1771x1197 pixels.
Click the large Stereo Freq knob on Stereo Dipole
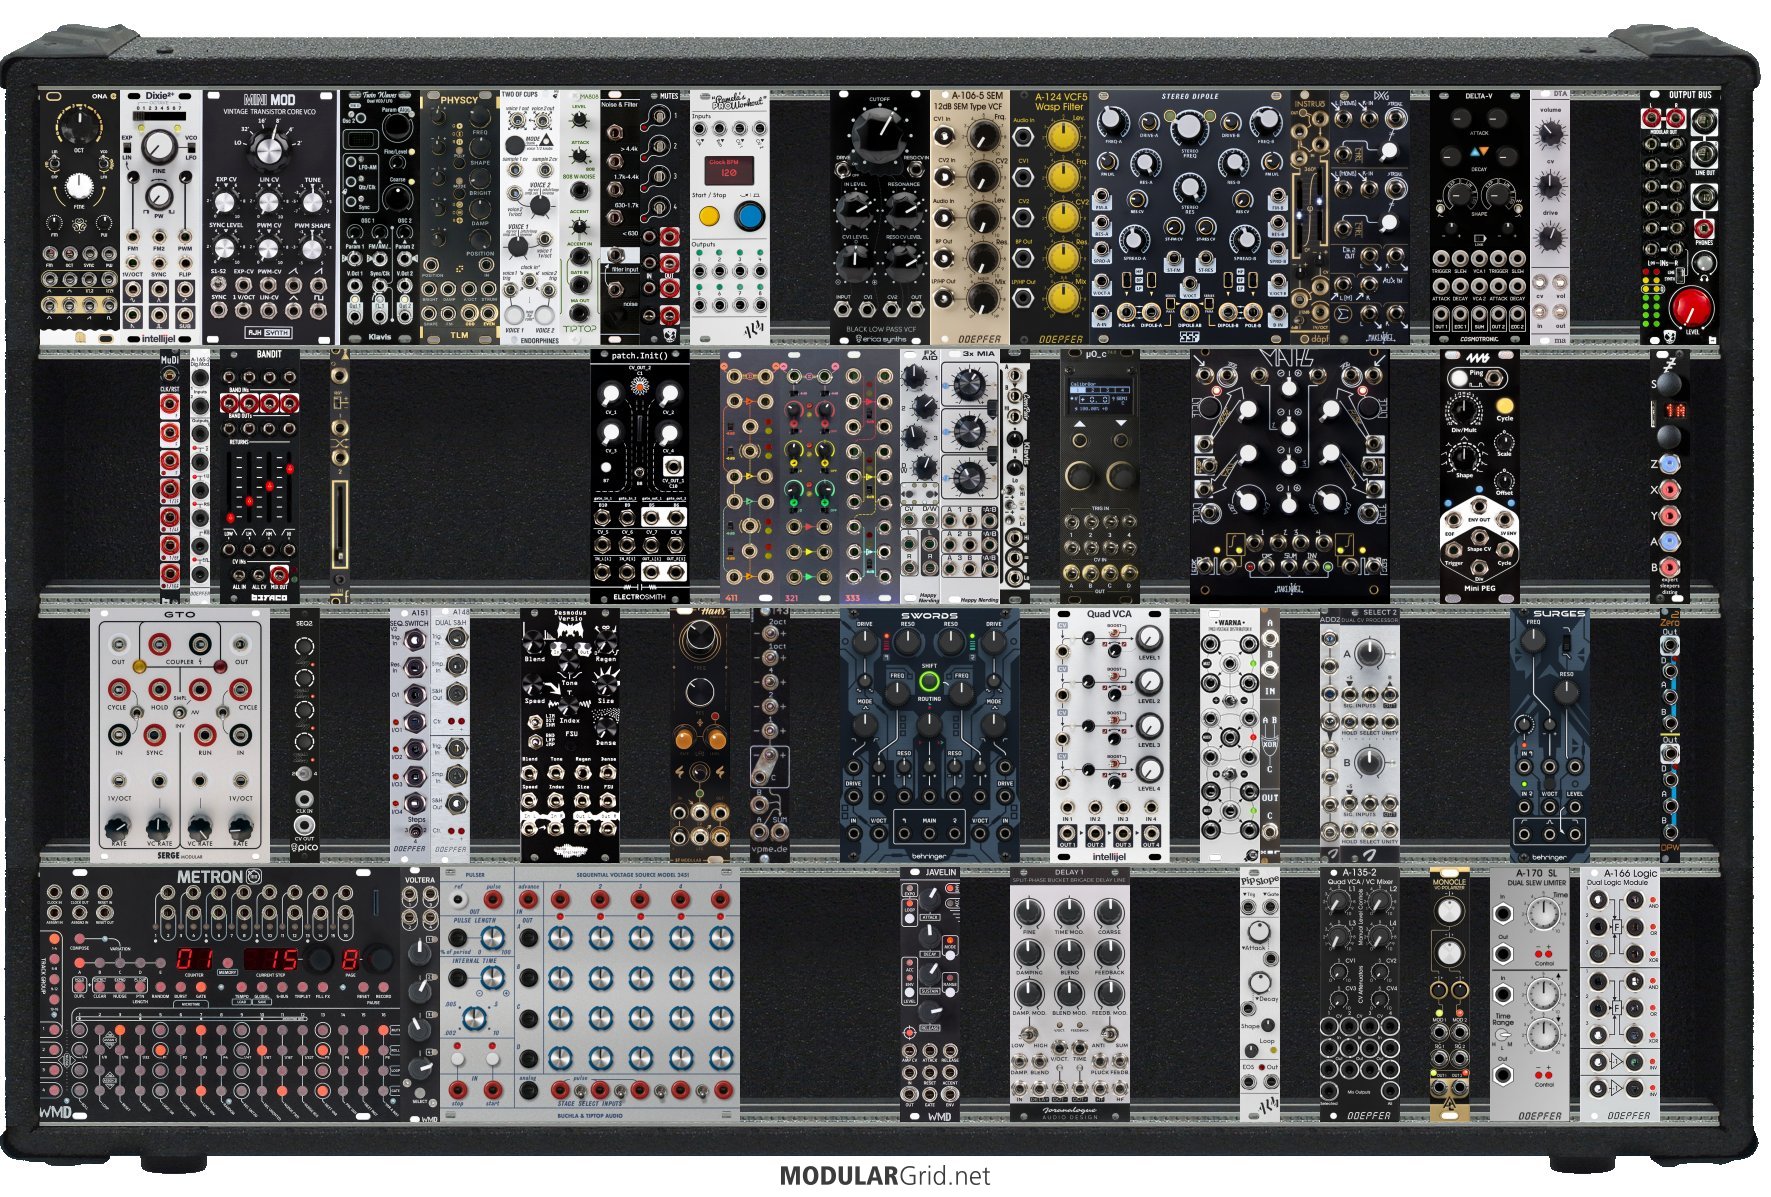[x=1187, y=127]
